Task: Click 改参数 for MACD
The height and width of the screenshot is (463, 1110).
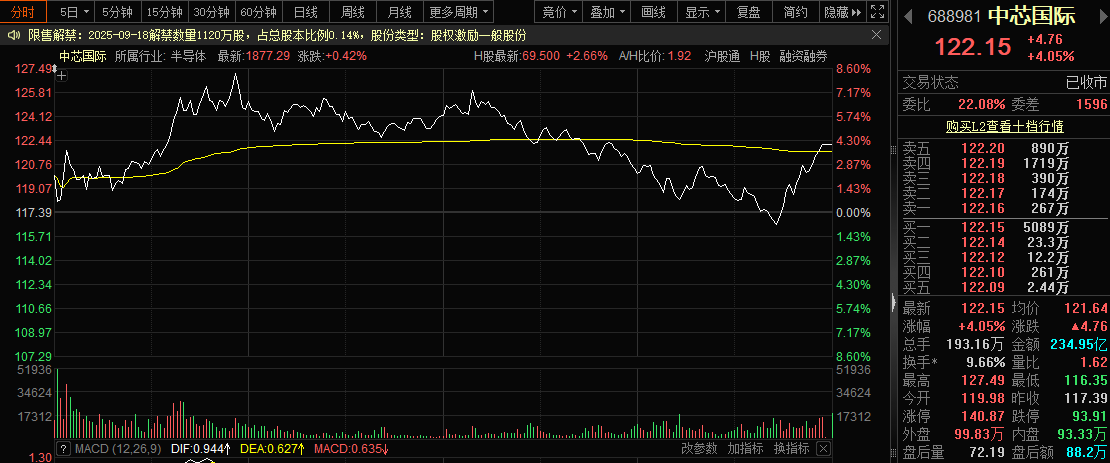Action: click(699, 448)
